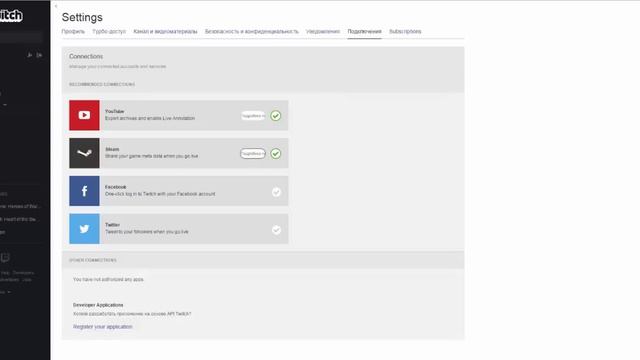Click the Facebook connection title text
This screenshot has height=360, width=640.
[116, 187]
